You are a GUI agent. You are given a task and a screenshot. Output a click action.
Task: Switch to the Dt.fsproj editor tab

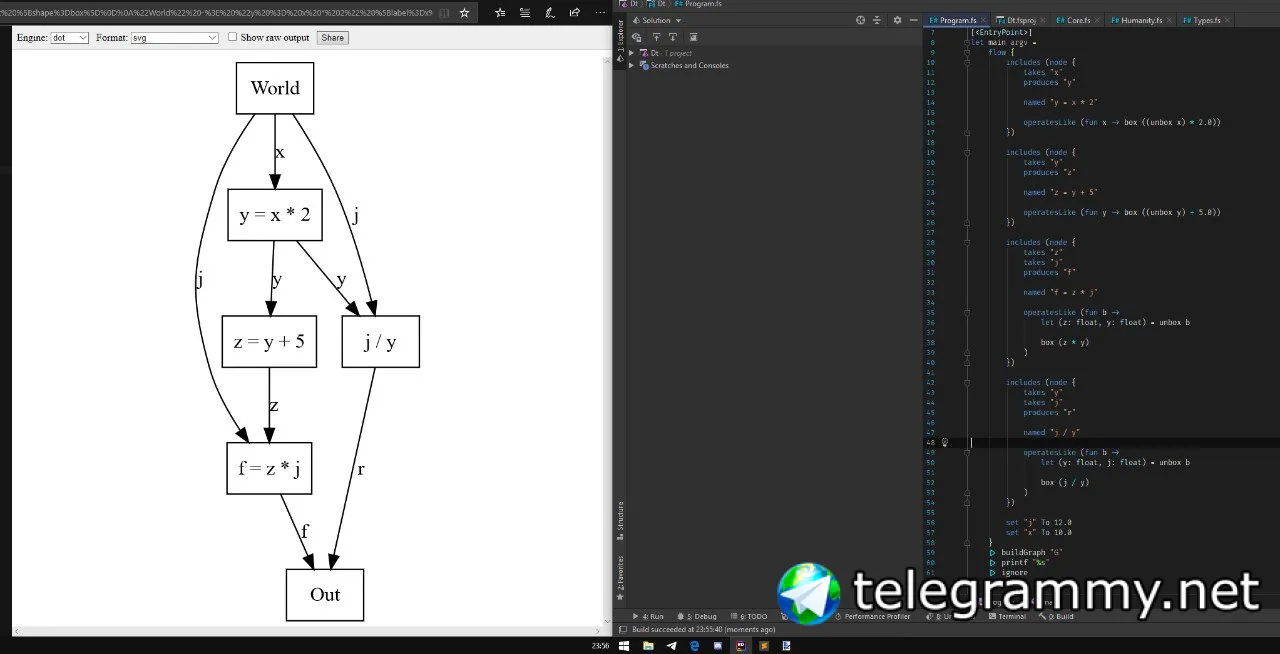(1021, 20)
